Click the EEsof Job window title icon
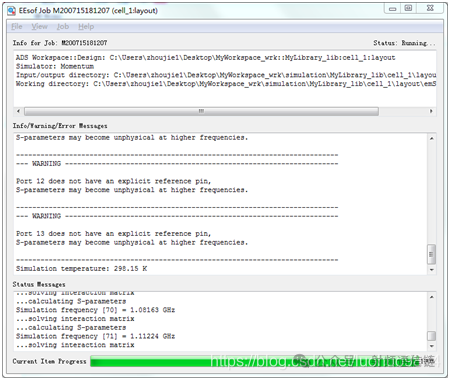 click(x=12, y=11)
